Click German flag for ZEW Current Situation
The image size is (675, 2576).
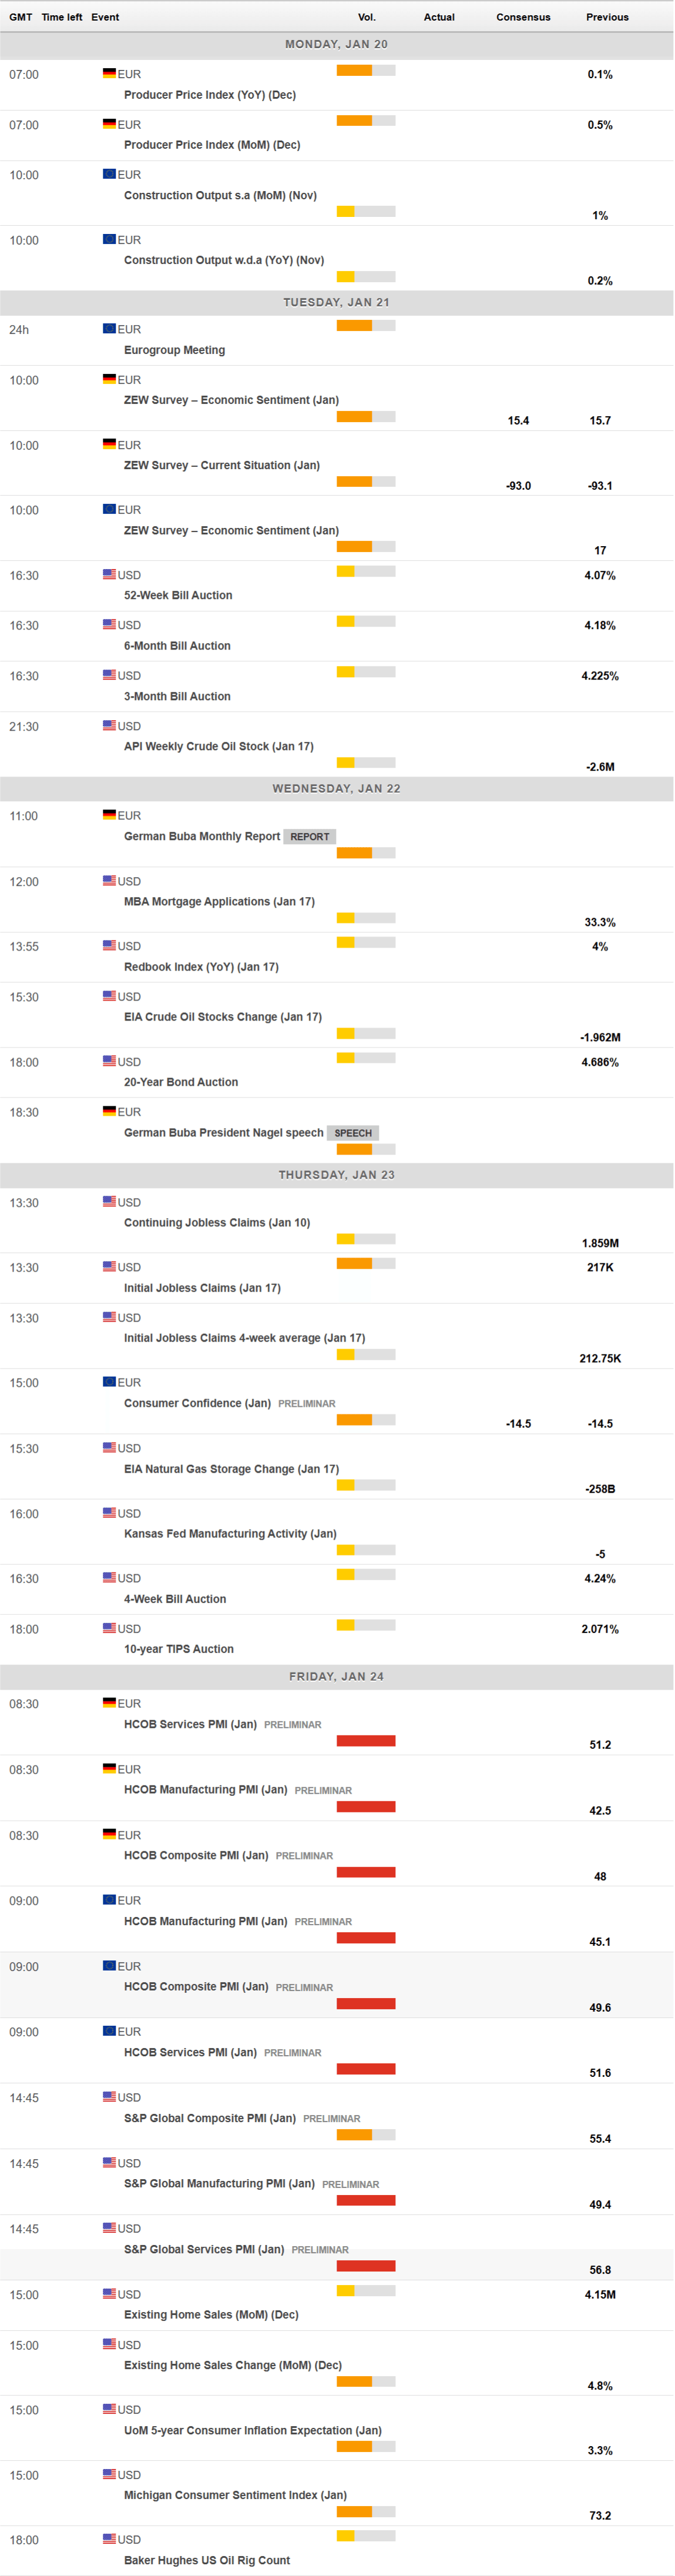[109, 444]
